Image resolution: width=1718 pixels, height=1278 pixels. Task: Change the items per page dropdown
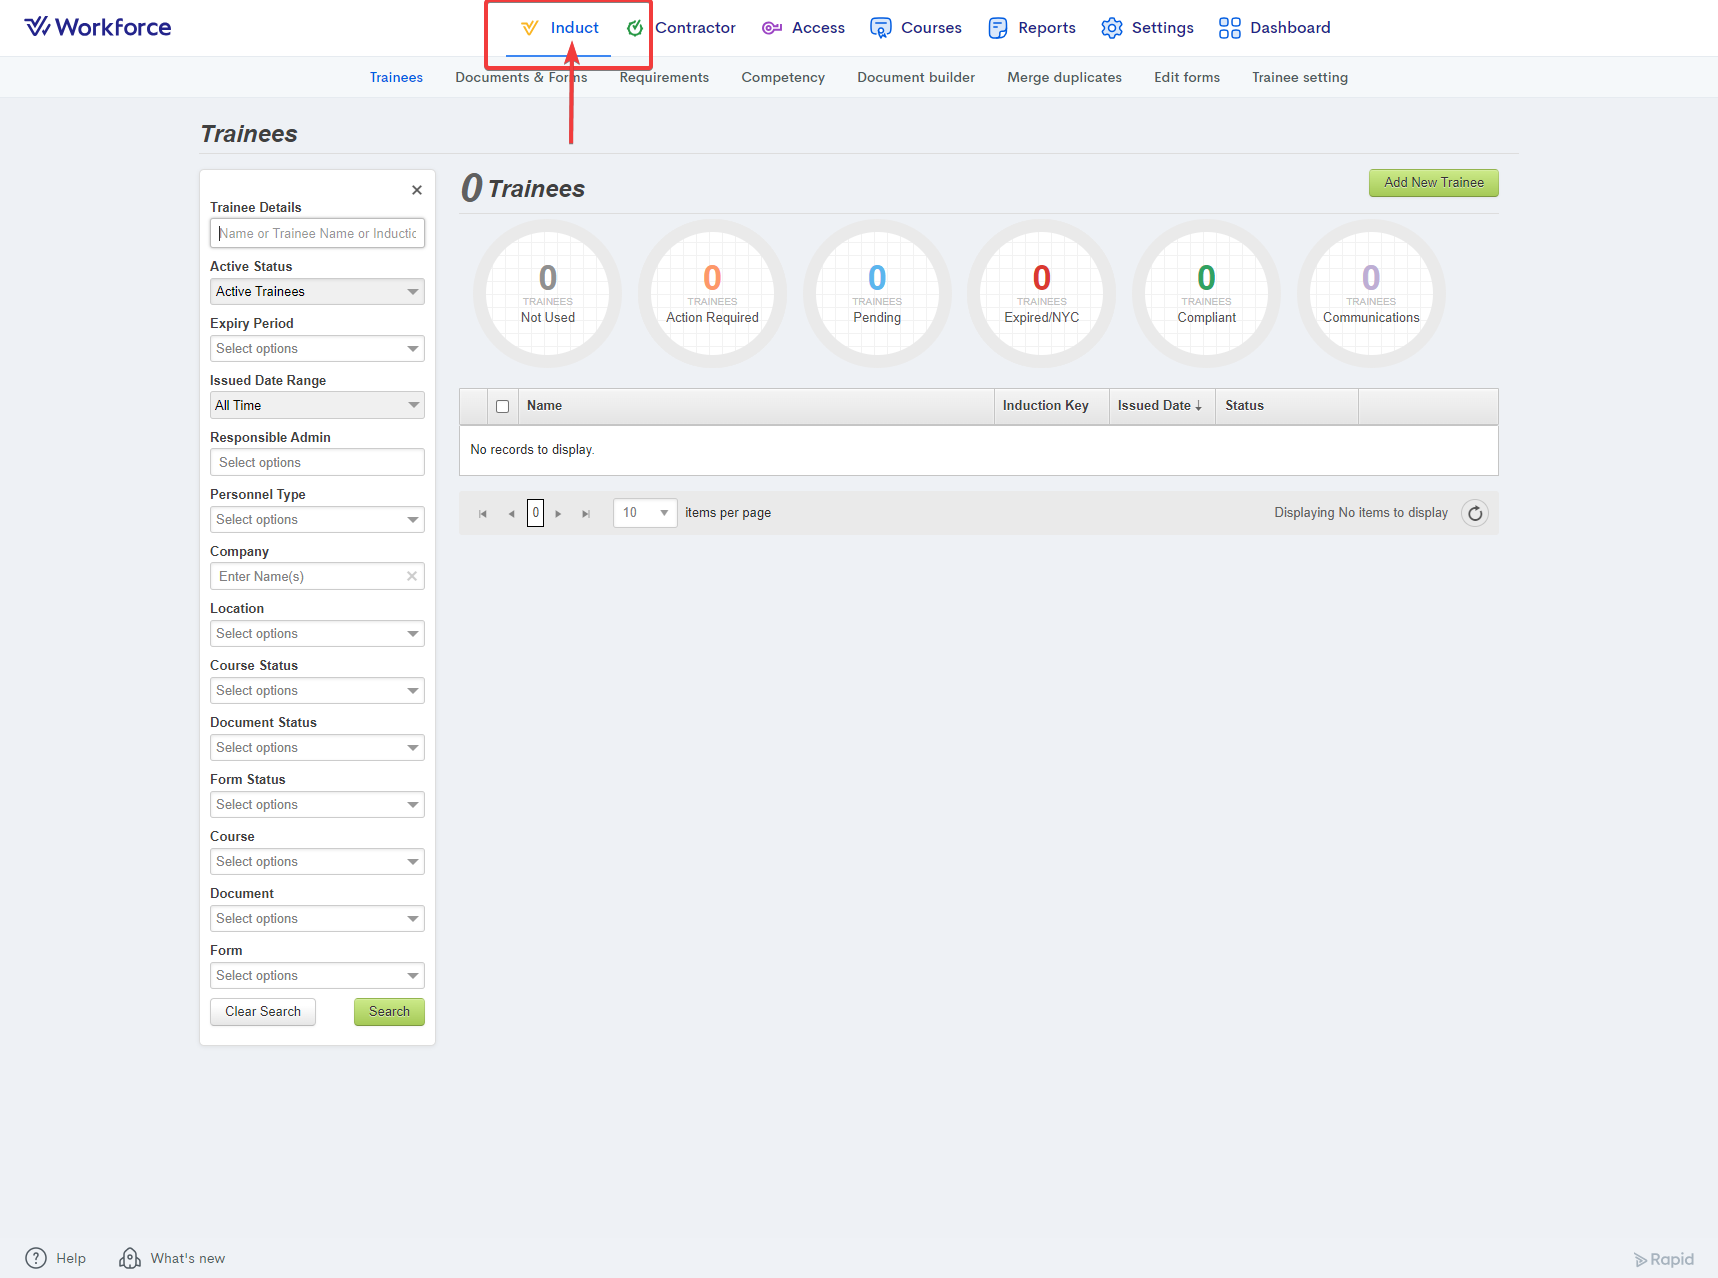(x=645, y=513)
